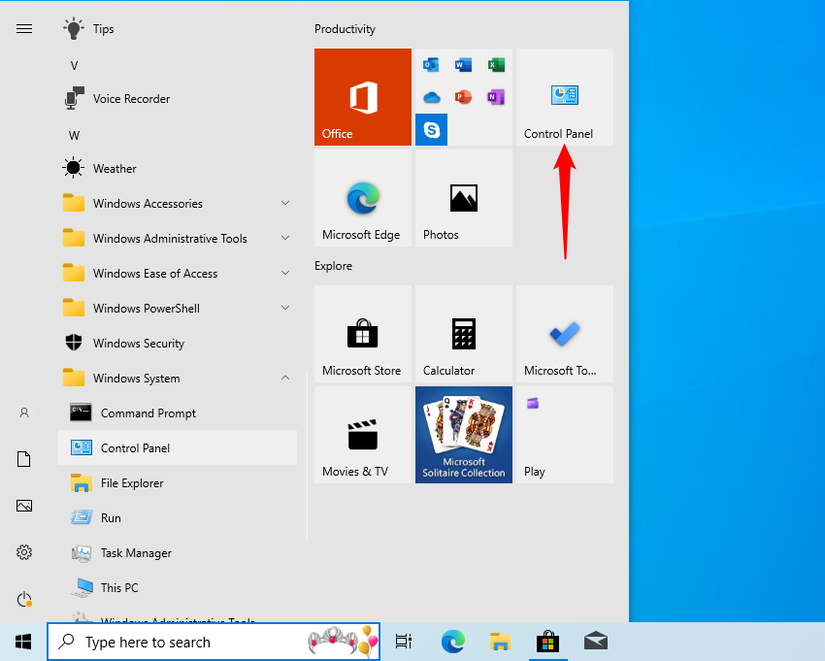Open the Photos tile
Viewport: 825px width, 661px height.
click(463, 198)
